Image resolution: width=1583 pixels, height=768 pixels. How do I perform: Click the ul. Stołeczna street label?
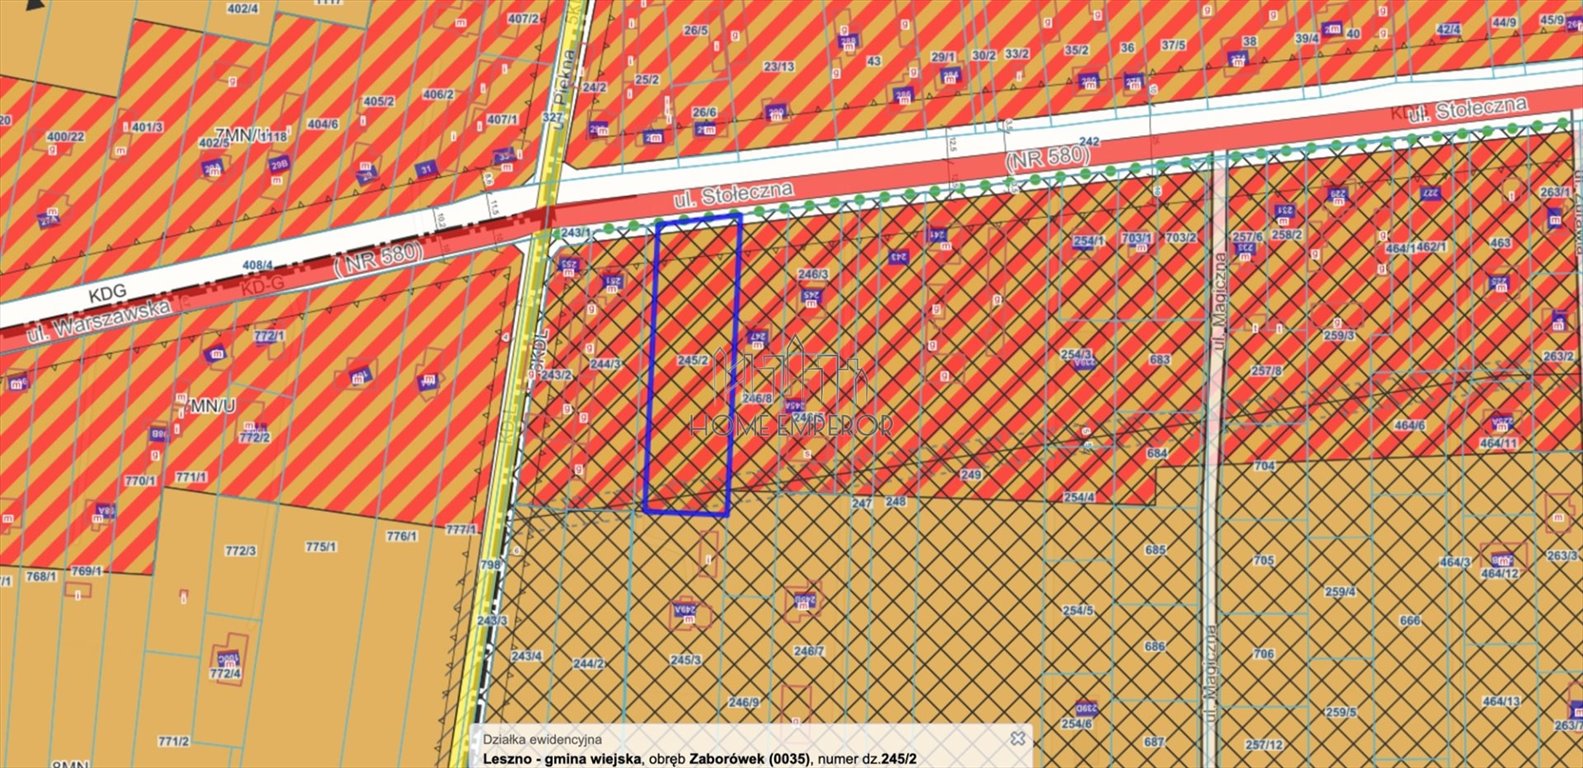735,195
